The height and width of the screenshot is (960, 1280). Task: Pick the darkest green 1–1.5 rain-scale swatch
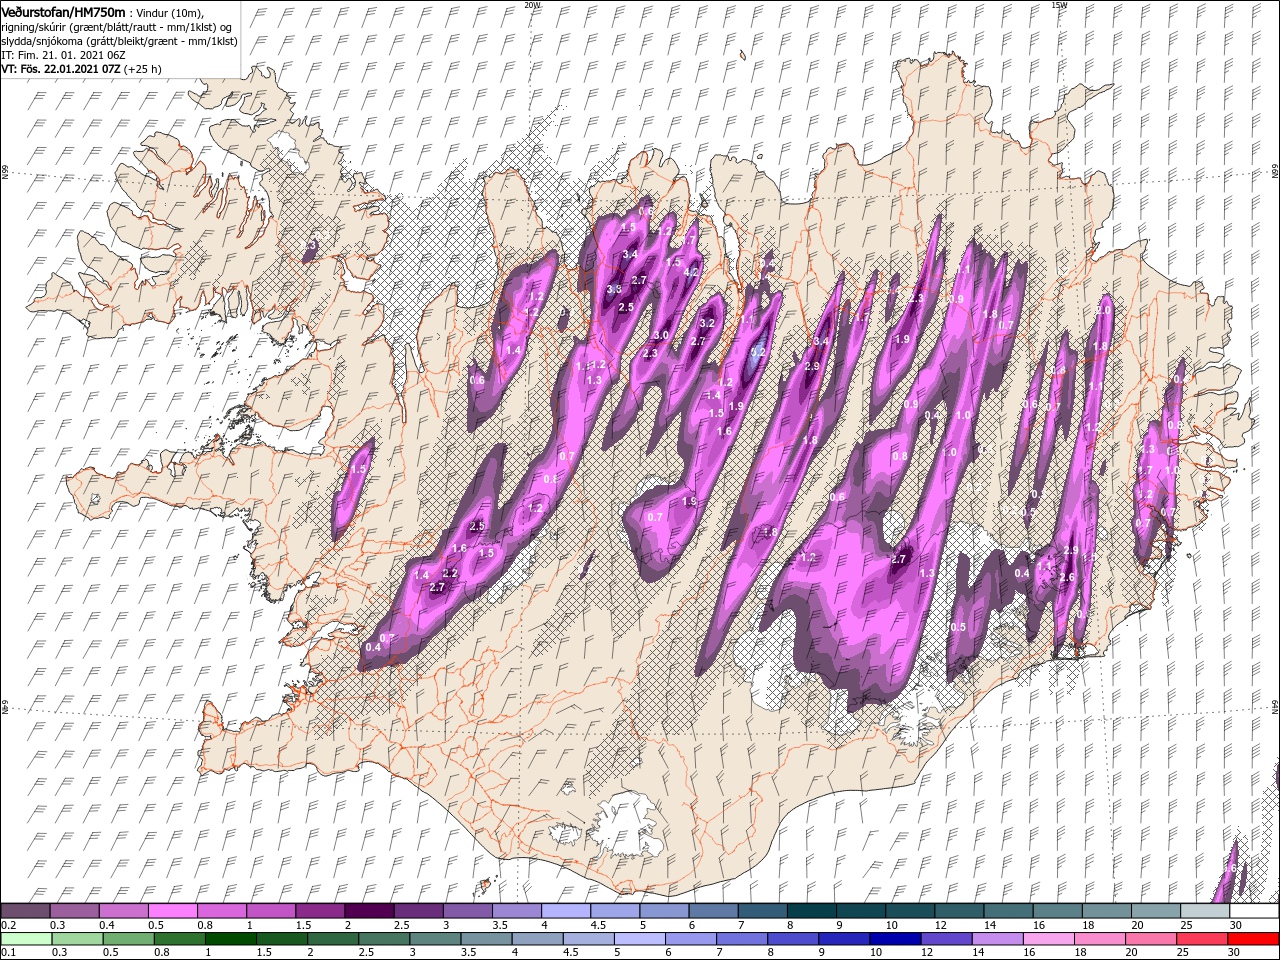pyautogui.click(x=230, y=939)
